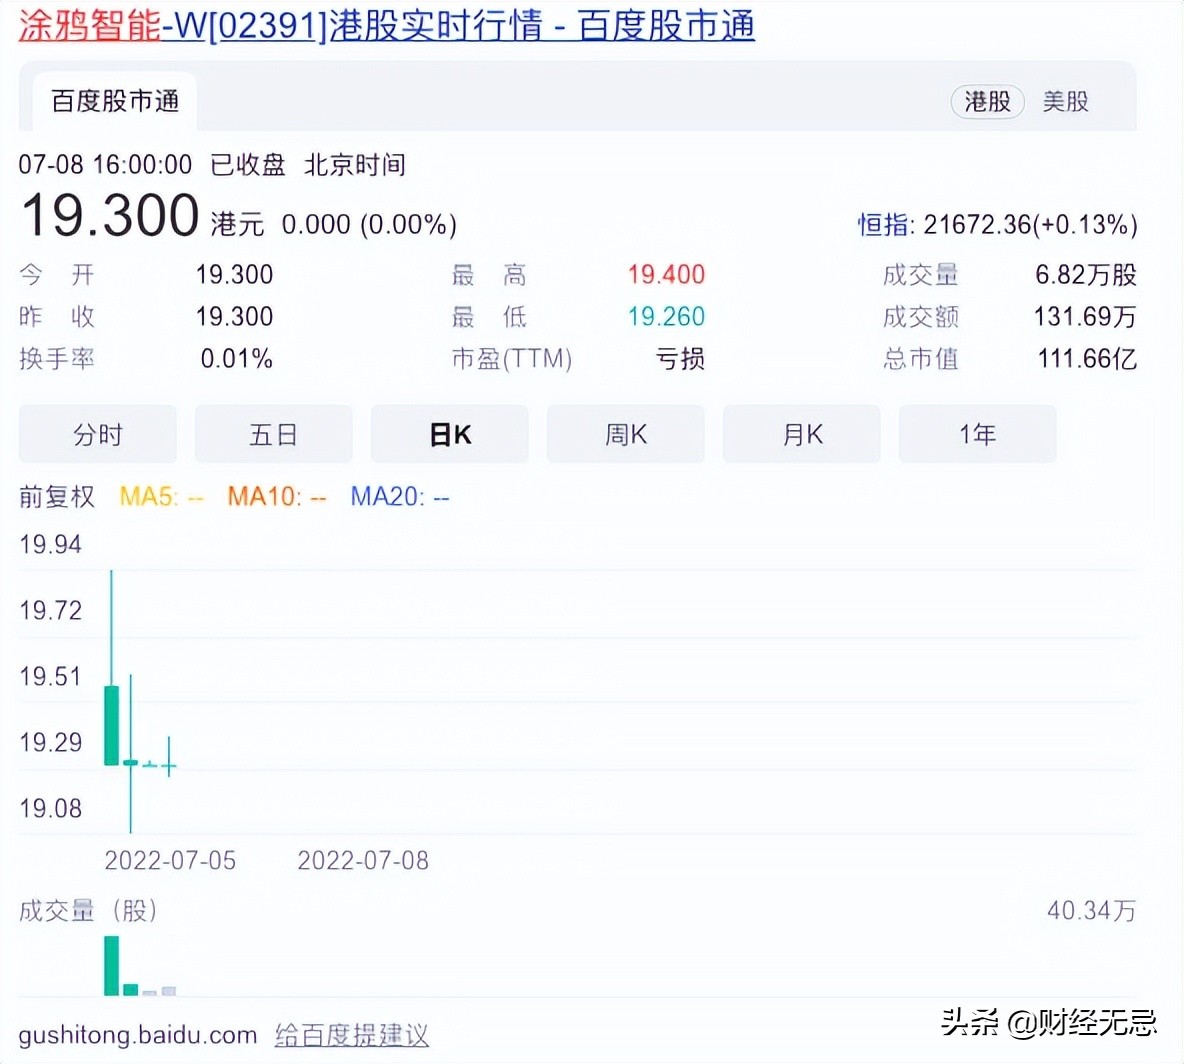The image size is (1184, 1064).
Task: Click the 最低 value 19.260
Action: pyautogui.click(x=666, y=316)
